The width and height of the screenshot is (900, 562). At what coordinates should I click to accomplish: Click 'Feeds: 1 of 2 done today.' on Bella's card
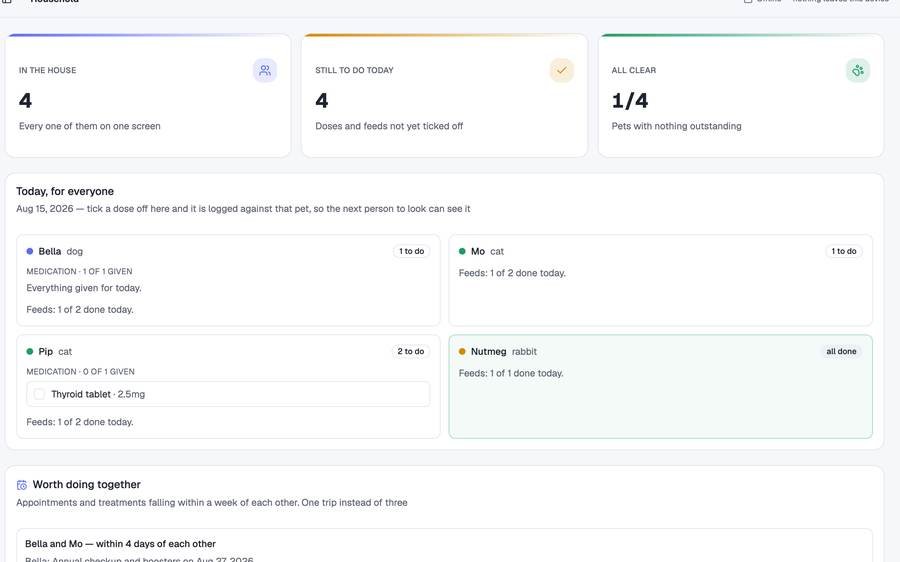[80, 310]
